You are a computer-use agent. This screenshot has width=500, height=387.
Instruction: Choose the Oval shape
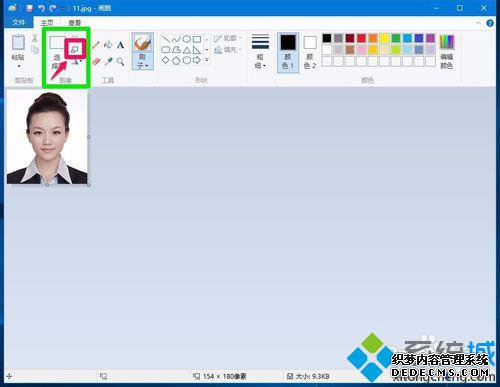point(187,39)
